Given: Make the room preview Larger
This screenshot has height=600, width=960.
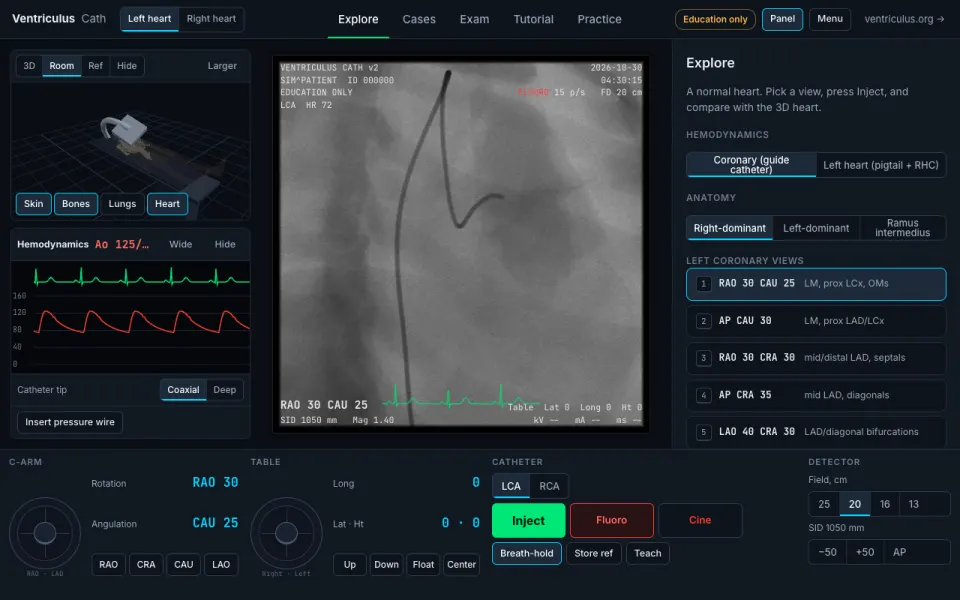Looking at the screenshot, I should pos(222,66).
